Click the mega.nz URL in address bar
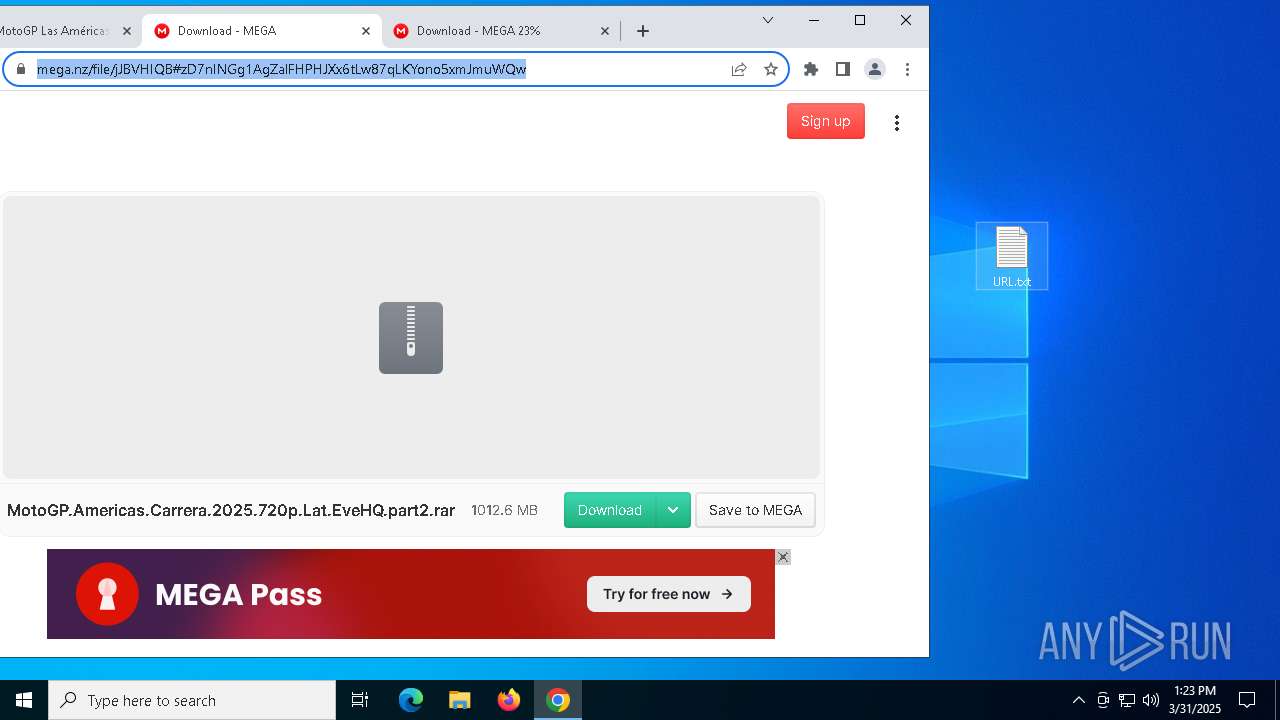Screen dimensions: 1280x720 pos(281,69)
